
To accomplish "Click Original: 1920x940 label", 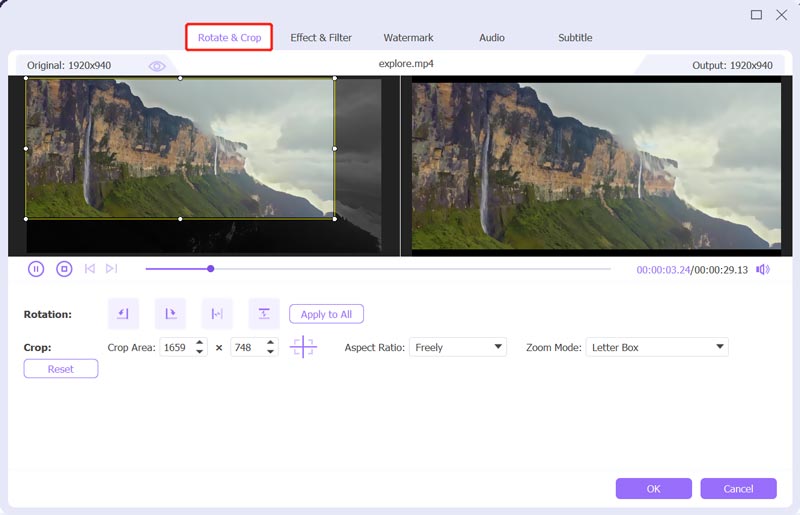I will (69, 65).
